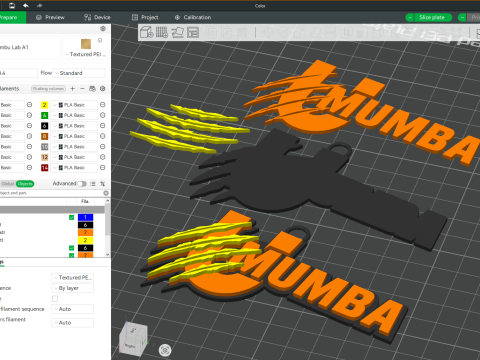
Task: Click the dark red filament 14 swatch
Action: [44, 168]
